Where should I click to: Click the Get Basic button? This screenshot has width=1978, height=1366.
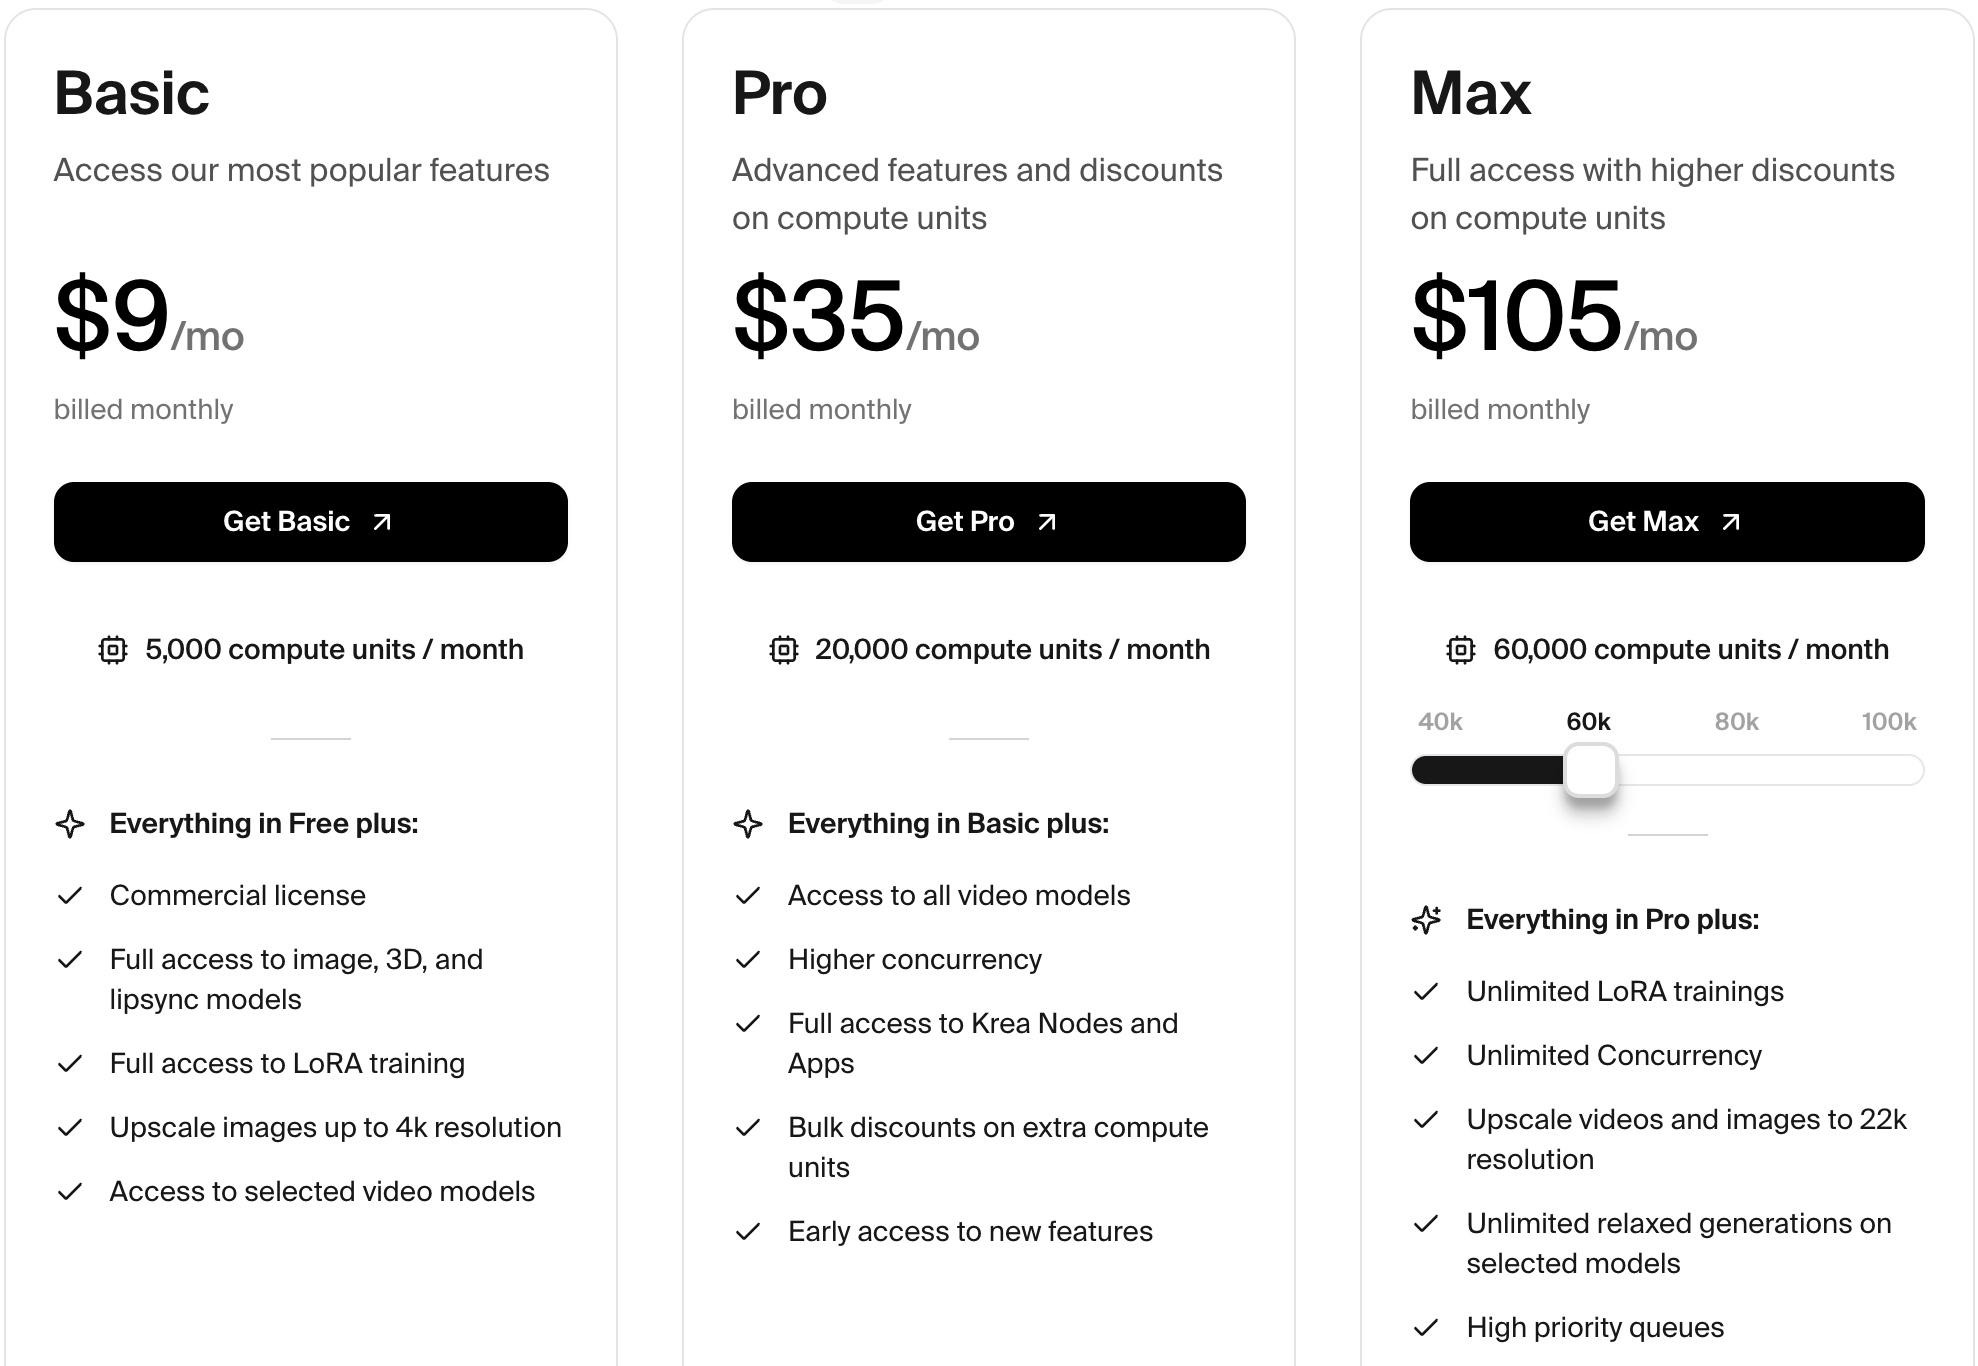pyautogui.click(x=310, y=522)
